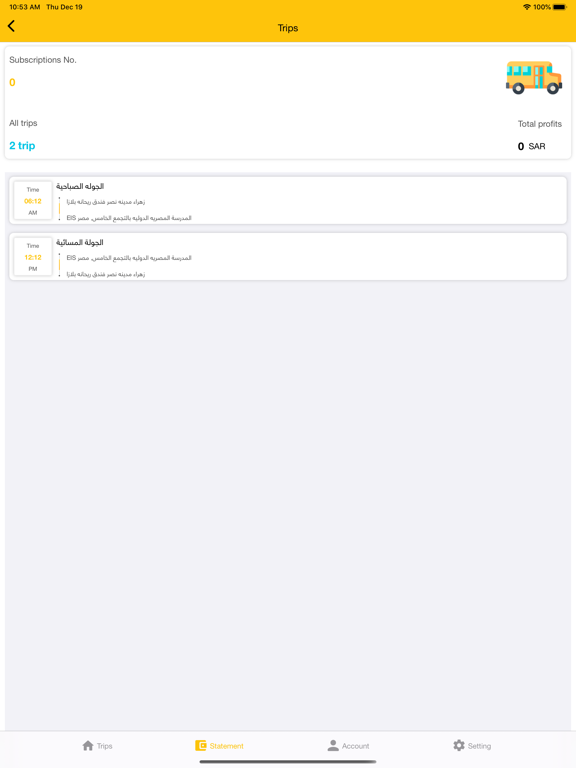Open the evening trip titled الجولة المسائية
This screenshot has height=768, width=576.
coord(288,257)
